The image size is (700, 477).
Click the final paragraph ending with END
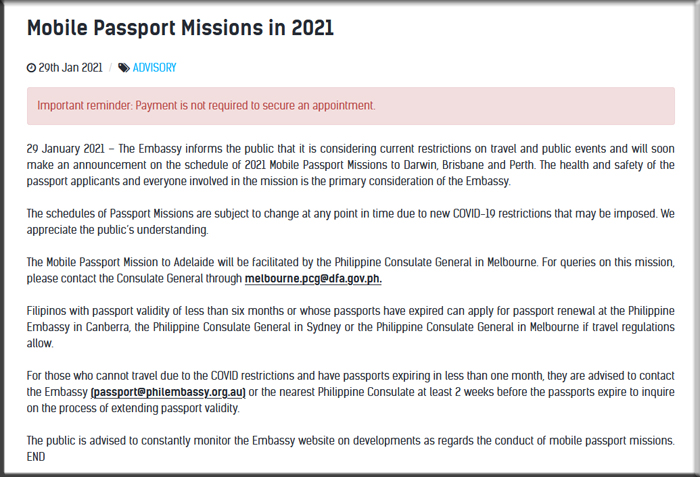(x=350, y=448)
